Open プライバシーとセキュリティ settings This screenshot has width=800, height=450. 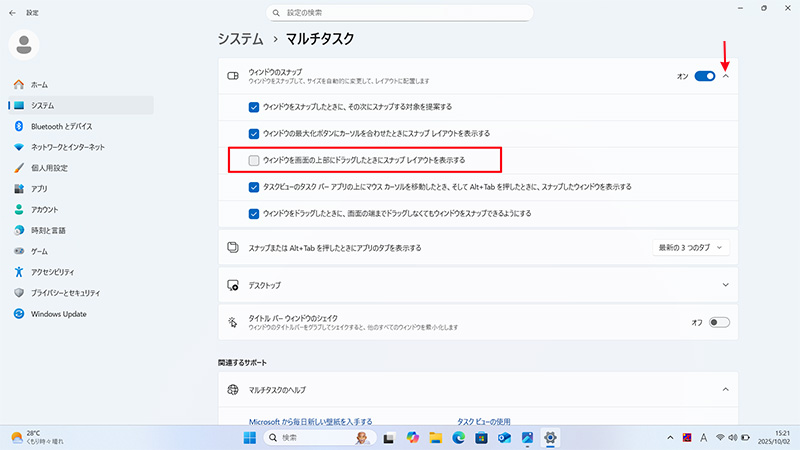[x=64, y=293]
